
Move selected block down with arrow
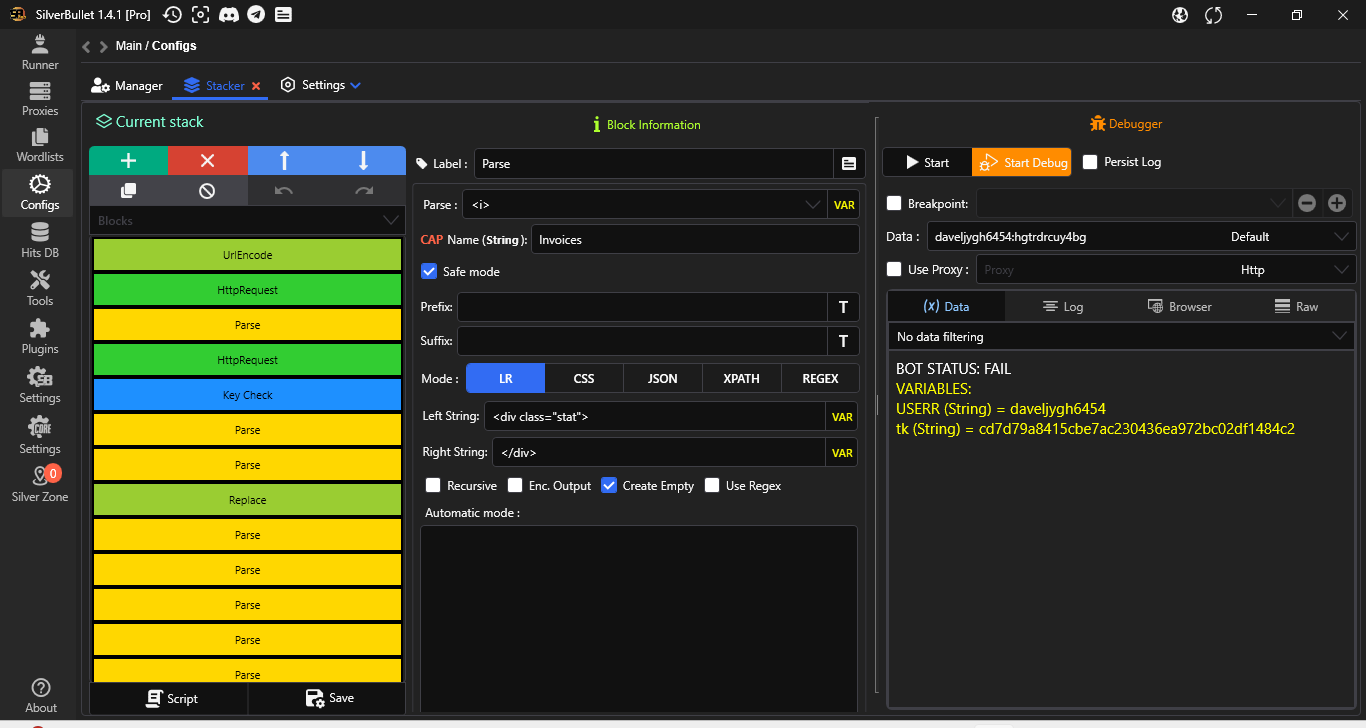click(x=364, y=161)
